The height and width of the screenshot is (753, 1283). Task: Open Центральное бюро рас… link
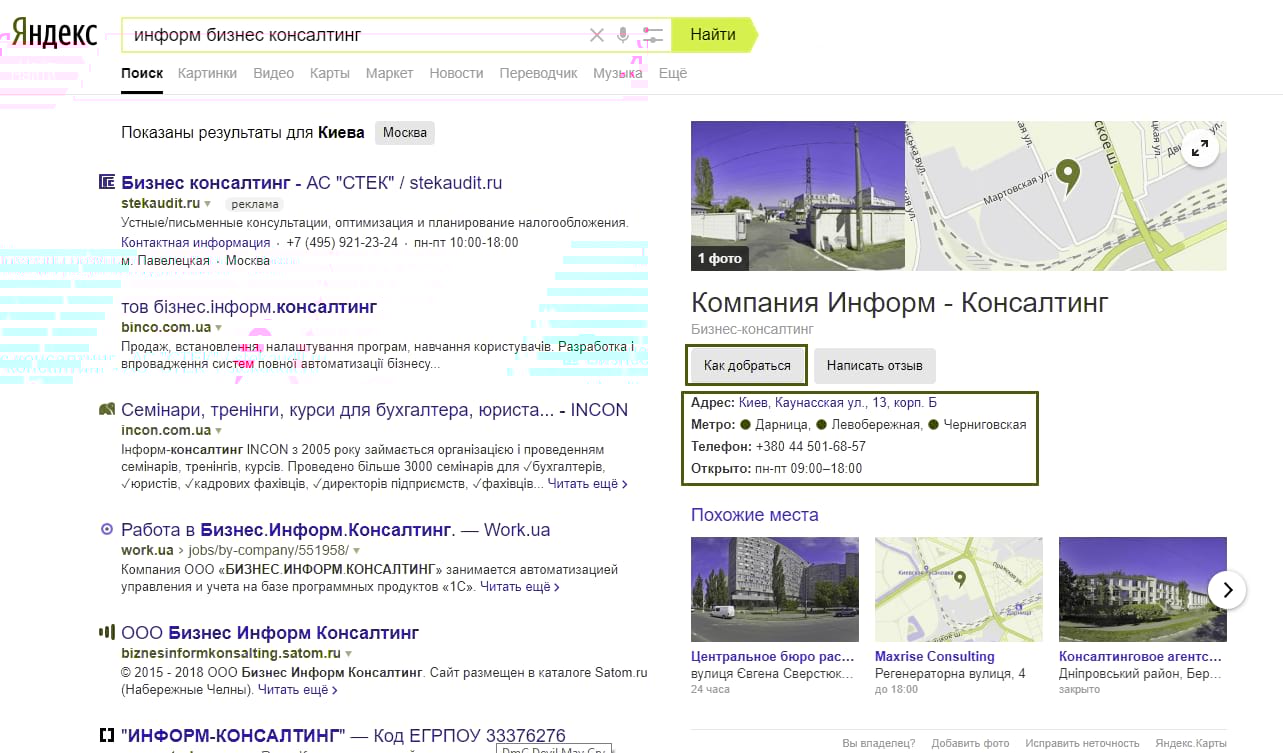773,657
